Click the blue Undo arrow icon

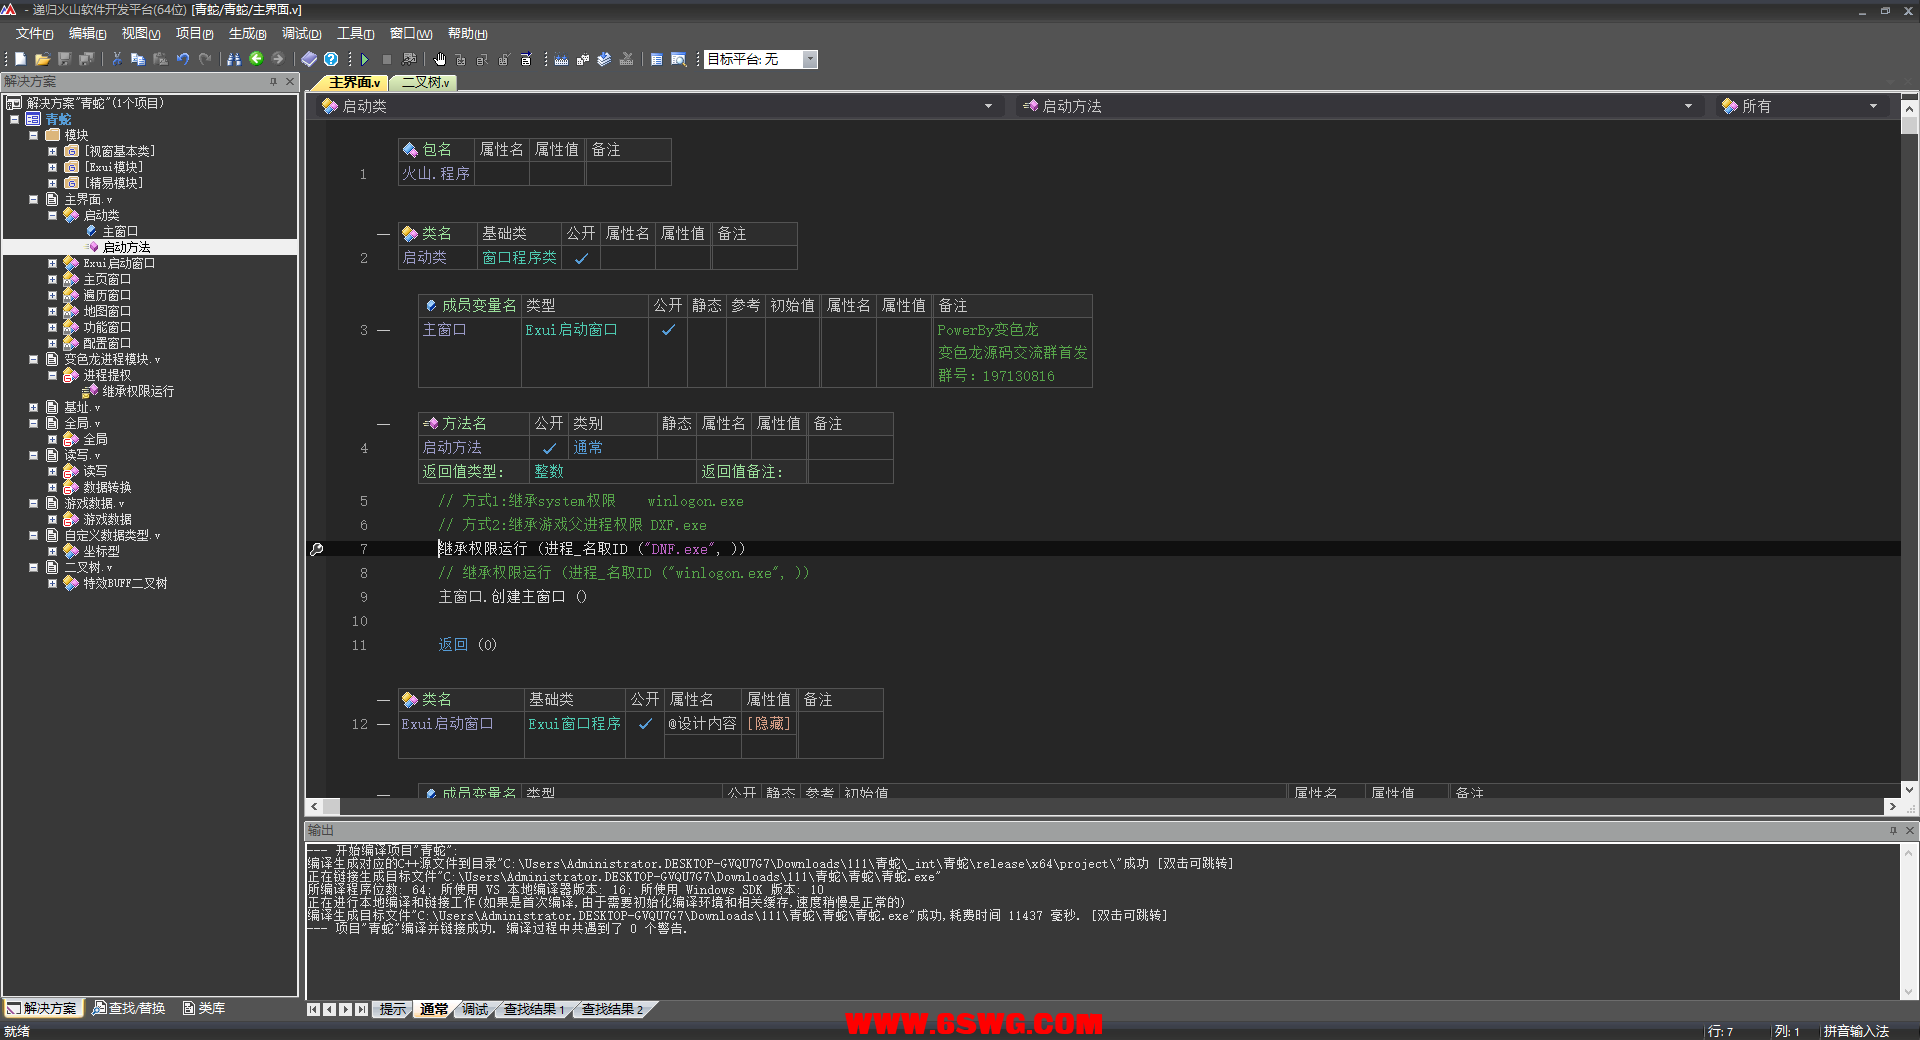[183, 60]
